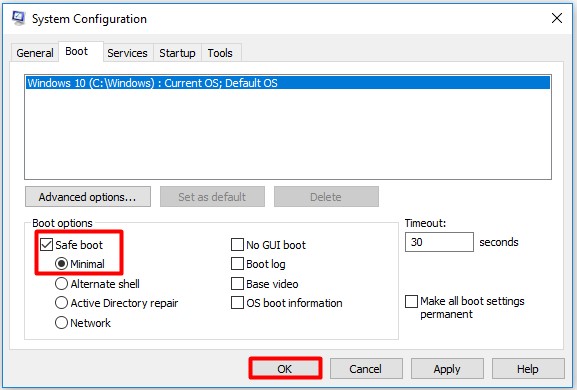
Task: Select the Startup tab
Action: pos(177,53)
